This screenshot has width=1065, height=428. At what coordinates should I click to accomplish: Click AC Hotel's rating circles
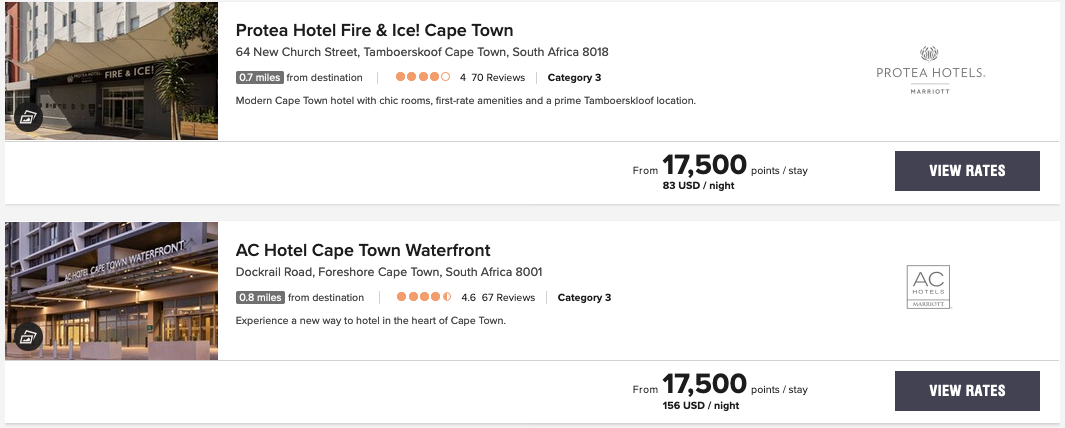click(x=424, y=297)
